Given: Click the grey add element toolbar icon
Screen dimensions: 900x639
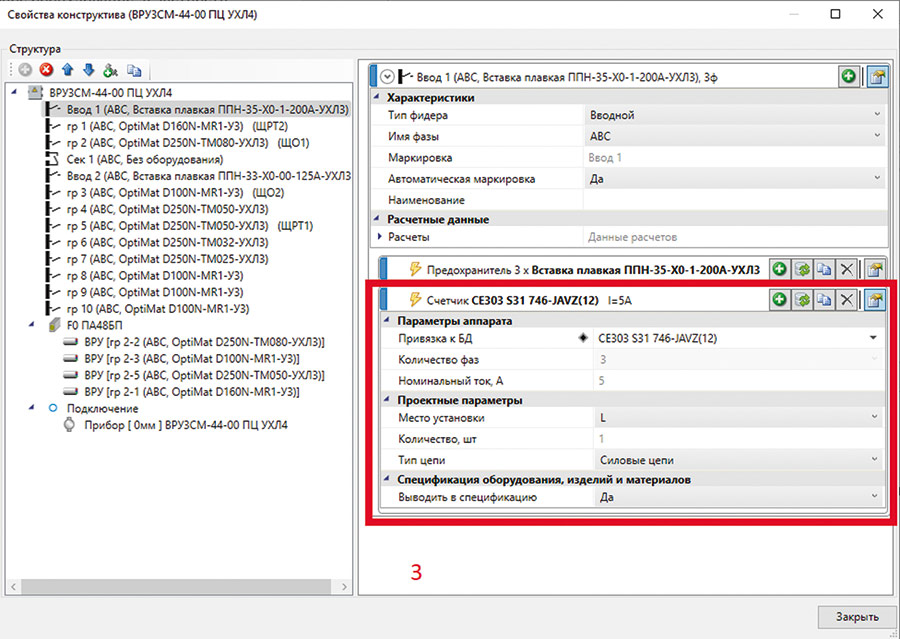Looking at the screenshot, I should 25,70.
